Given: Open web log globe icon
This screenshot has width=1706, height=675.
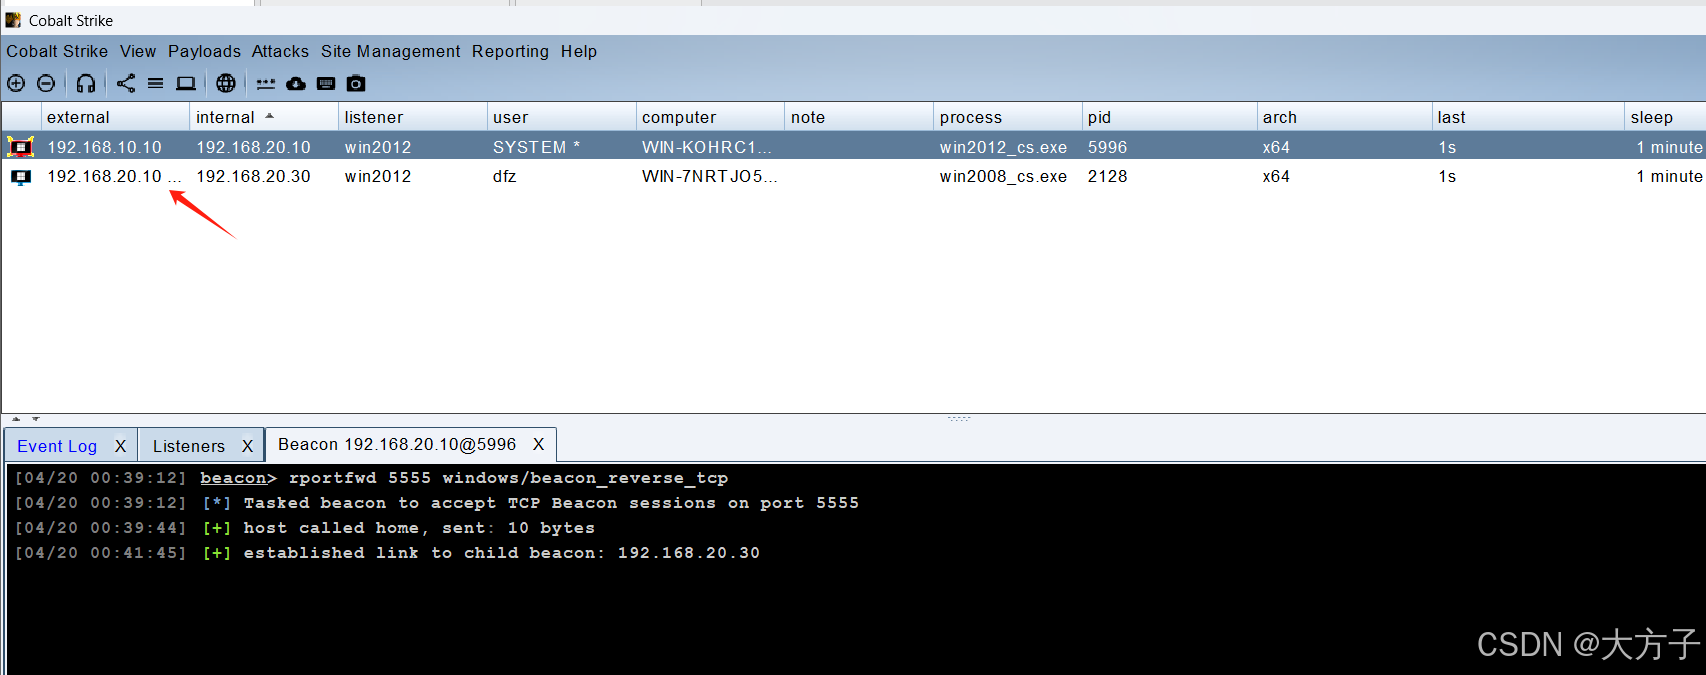Looking at the screenshot, I should click(226, 84).
